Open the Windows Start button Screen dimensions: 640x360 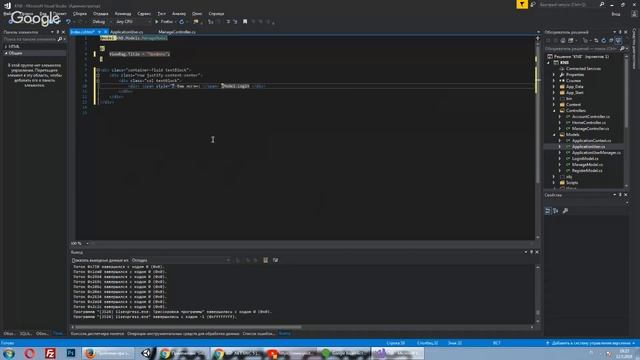click(9, 353)
